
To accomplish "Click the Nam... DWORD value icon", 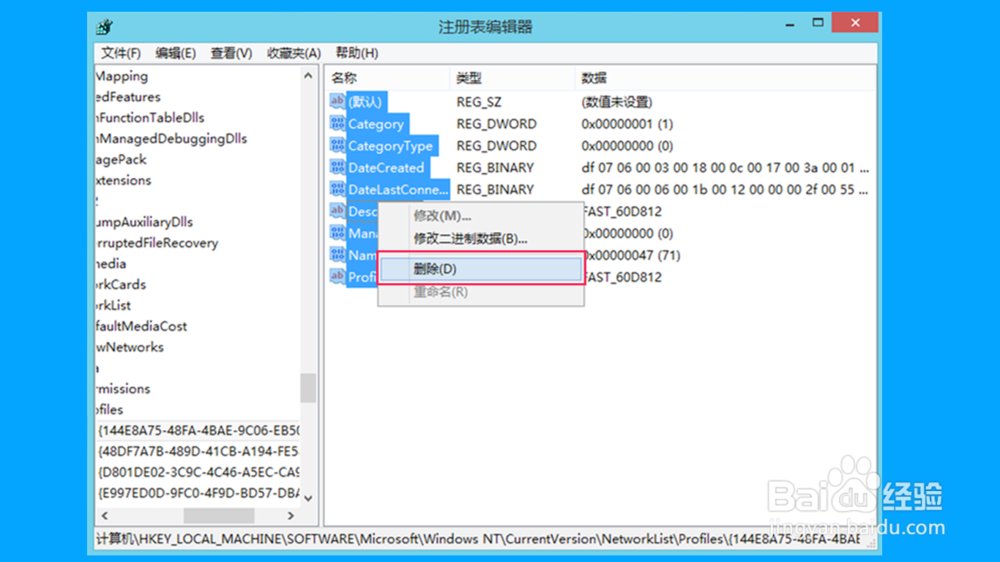I will click(x=337, y=255).
